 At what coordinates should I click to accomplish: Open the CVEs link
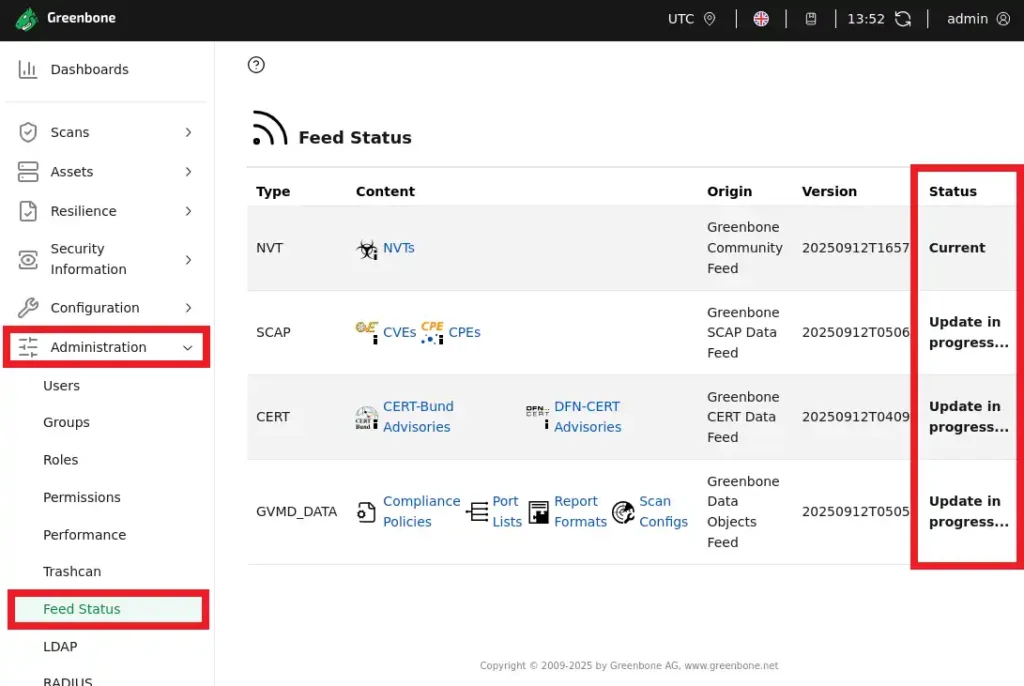[399, 332]
